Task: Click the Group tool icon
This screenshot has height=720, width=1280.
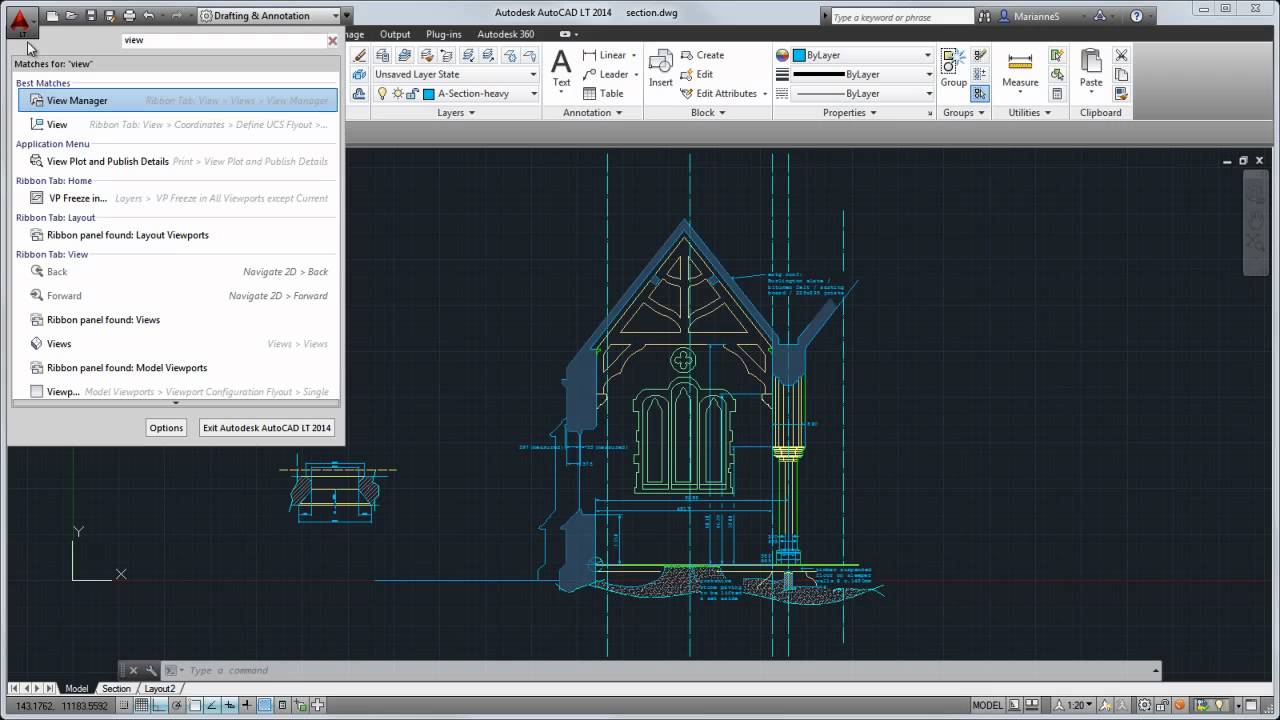Action: click(x=953, y=69)
